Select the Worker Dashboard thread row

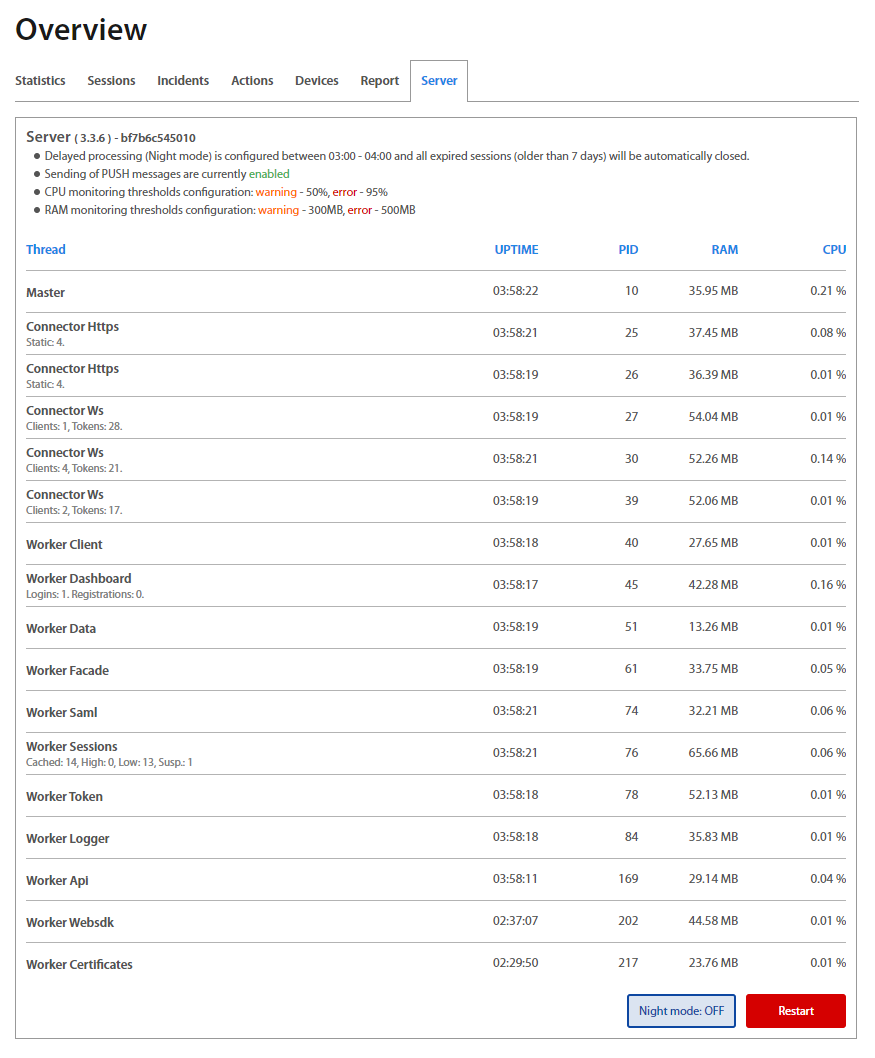79,579
